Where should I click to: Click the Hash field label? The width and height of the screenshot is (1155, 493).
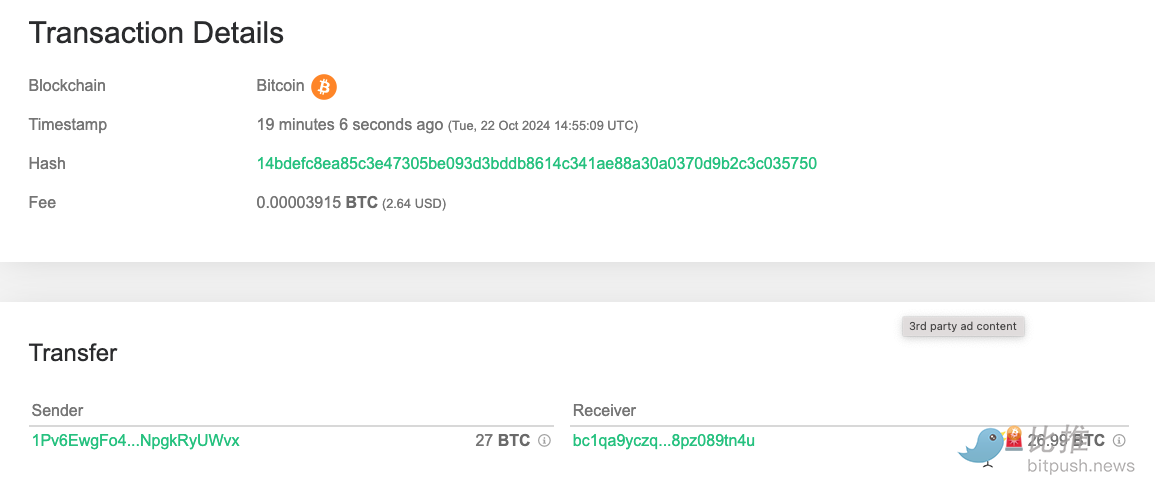[47, 163]
